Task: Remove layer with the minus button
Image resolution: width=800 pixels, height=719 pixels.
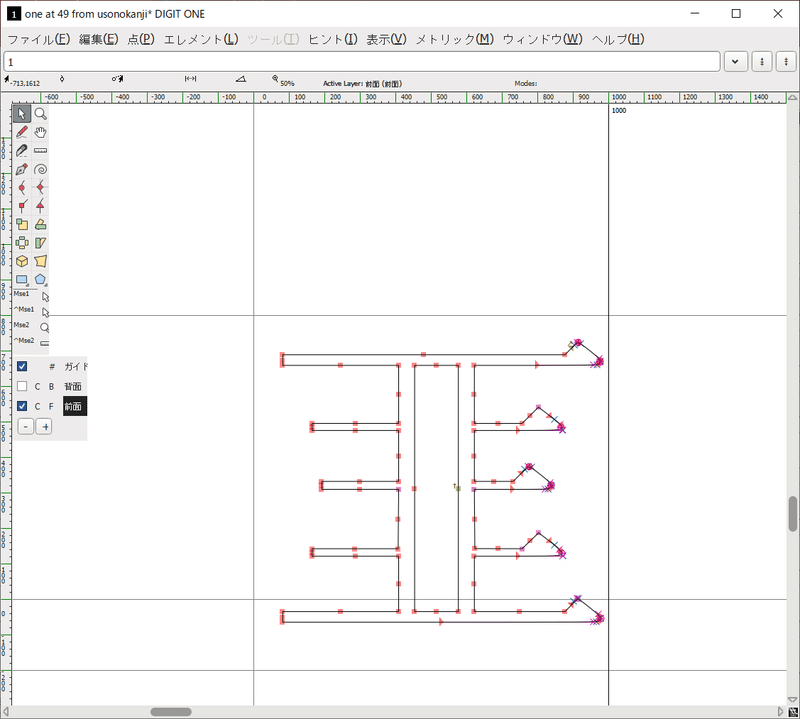Action: coord(26,426)
